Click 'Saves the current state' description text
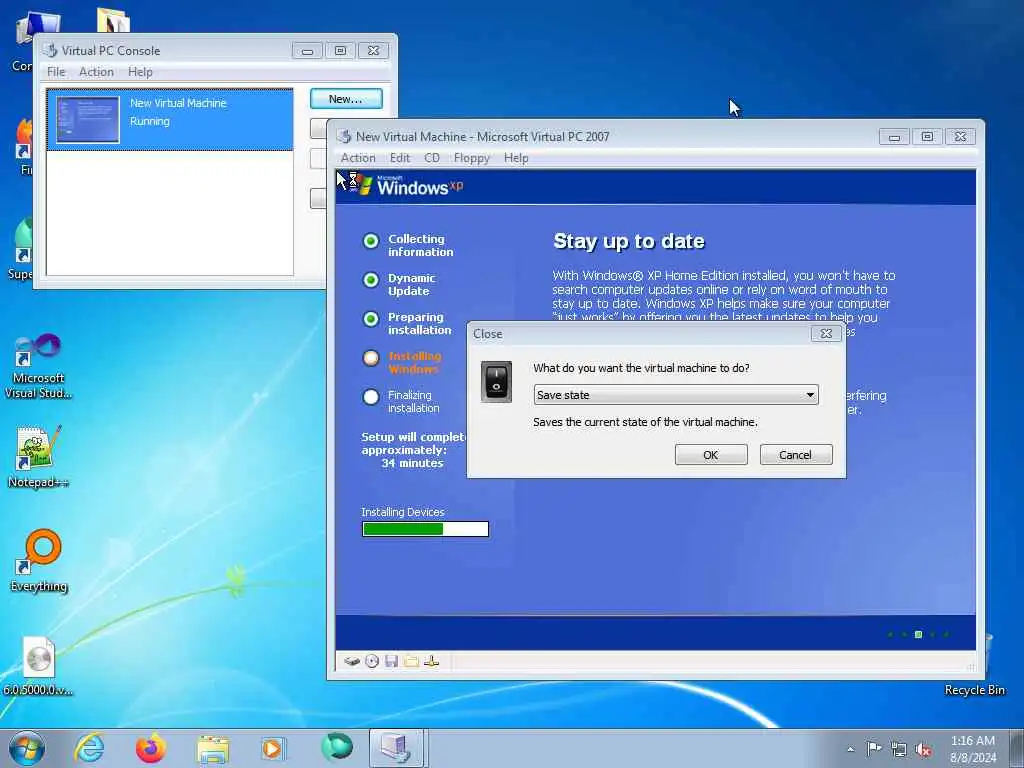 [x=645, y=423]
